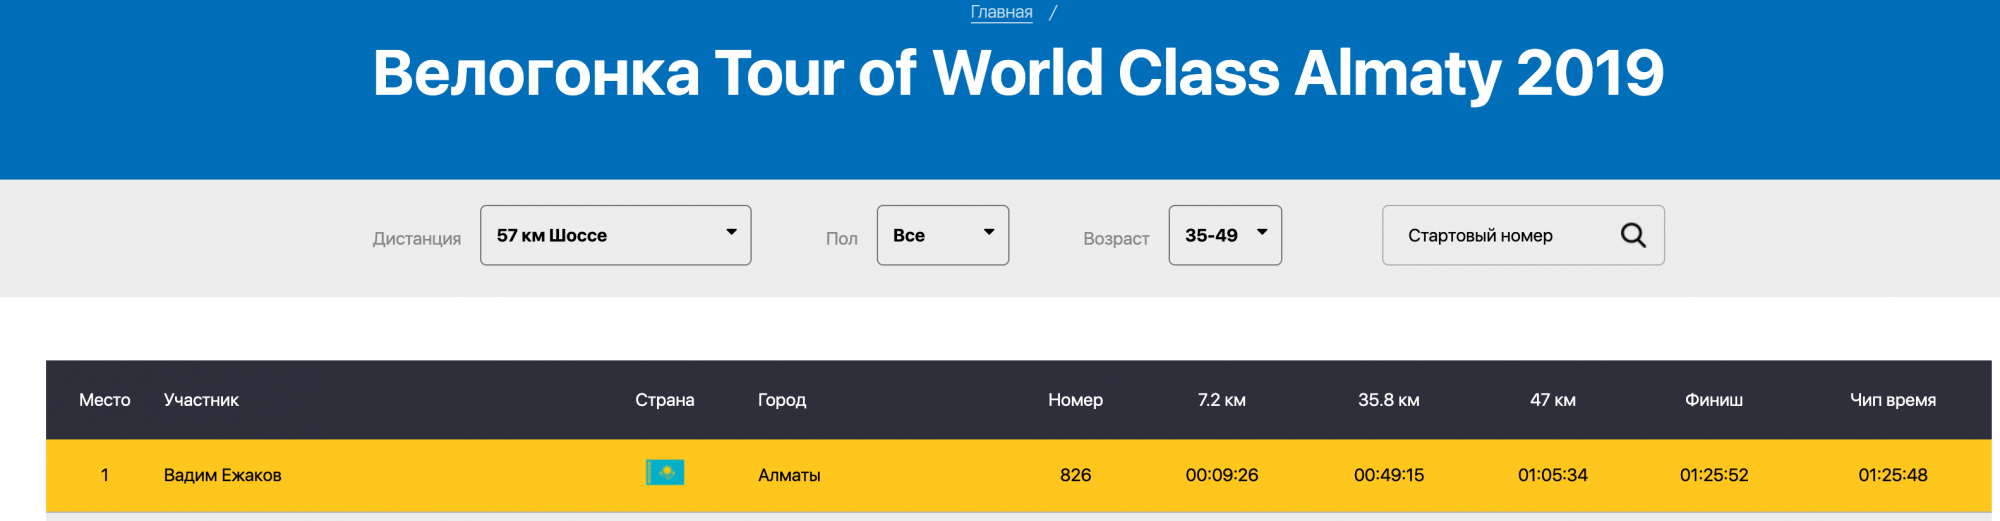Select the 7.2 км column header
This screenshot has width=2000, height=521.
[x=1221, y=400]
